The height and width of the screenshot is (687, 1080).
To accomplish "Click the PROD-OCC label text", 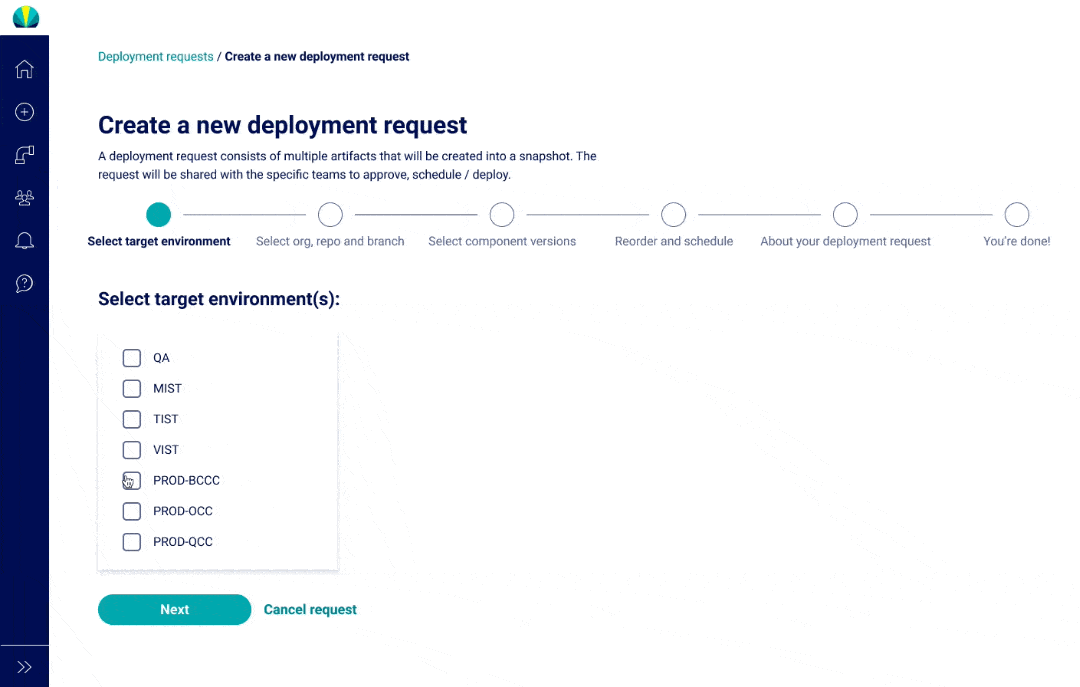I will pos(183,511).
